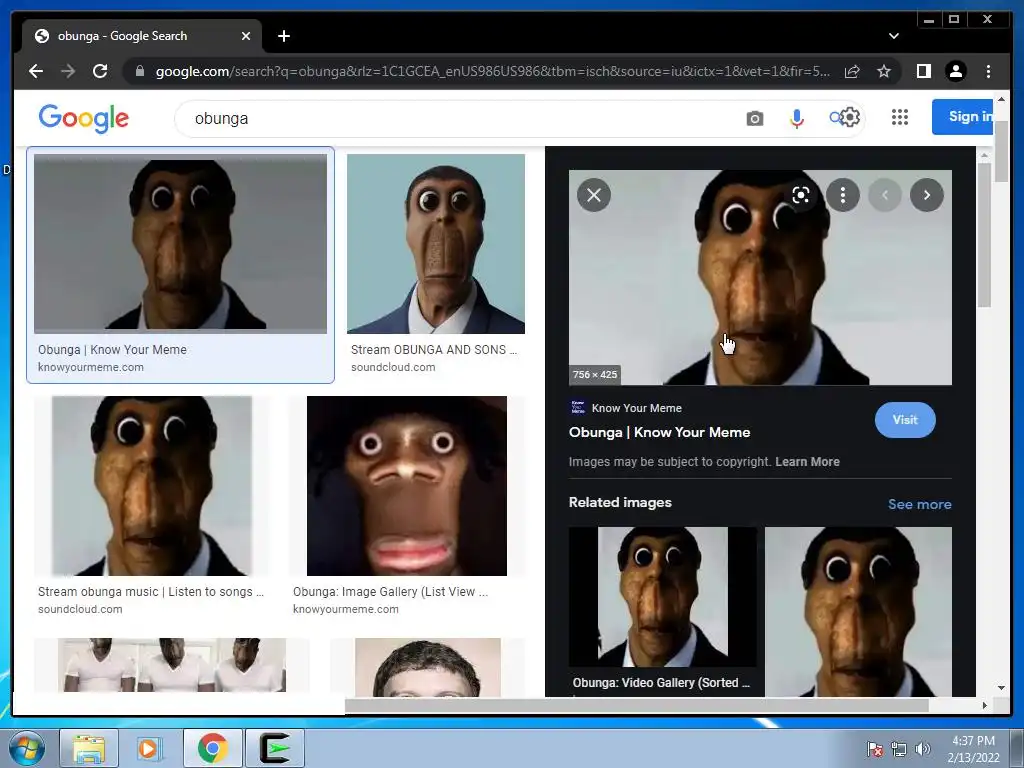Open the green arrow app in taskbar
Viewport: 1024px width, 768px height.
click(275, 748)
